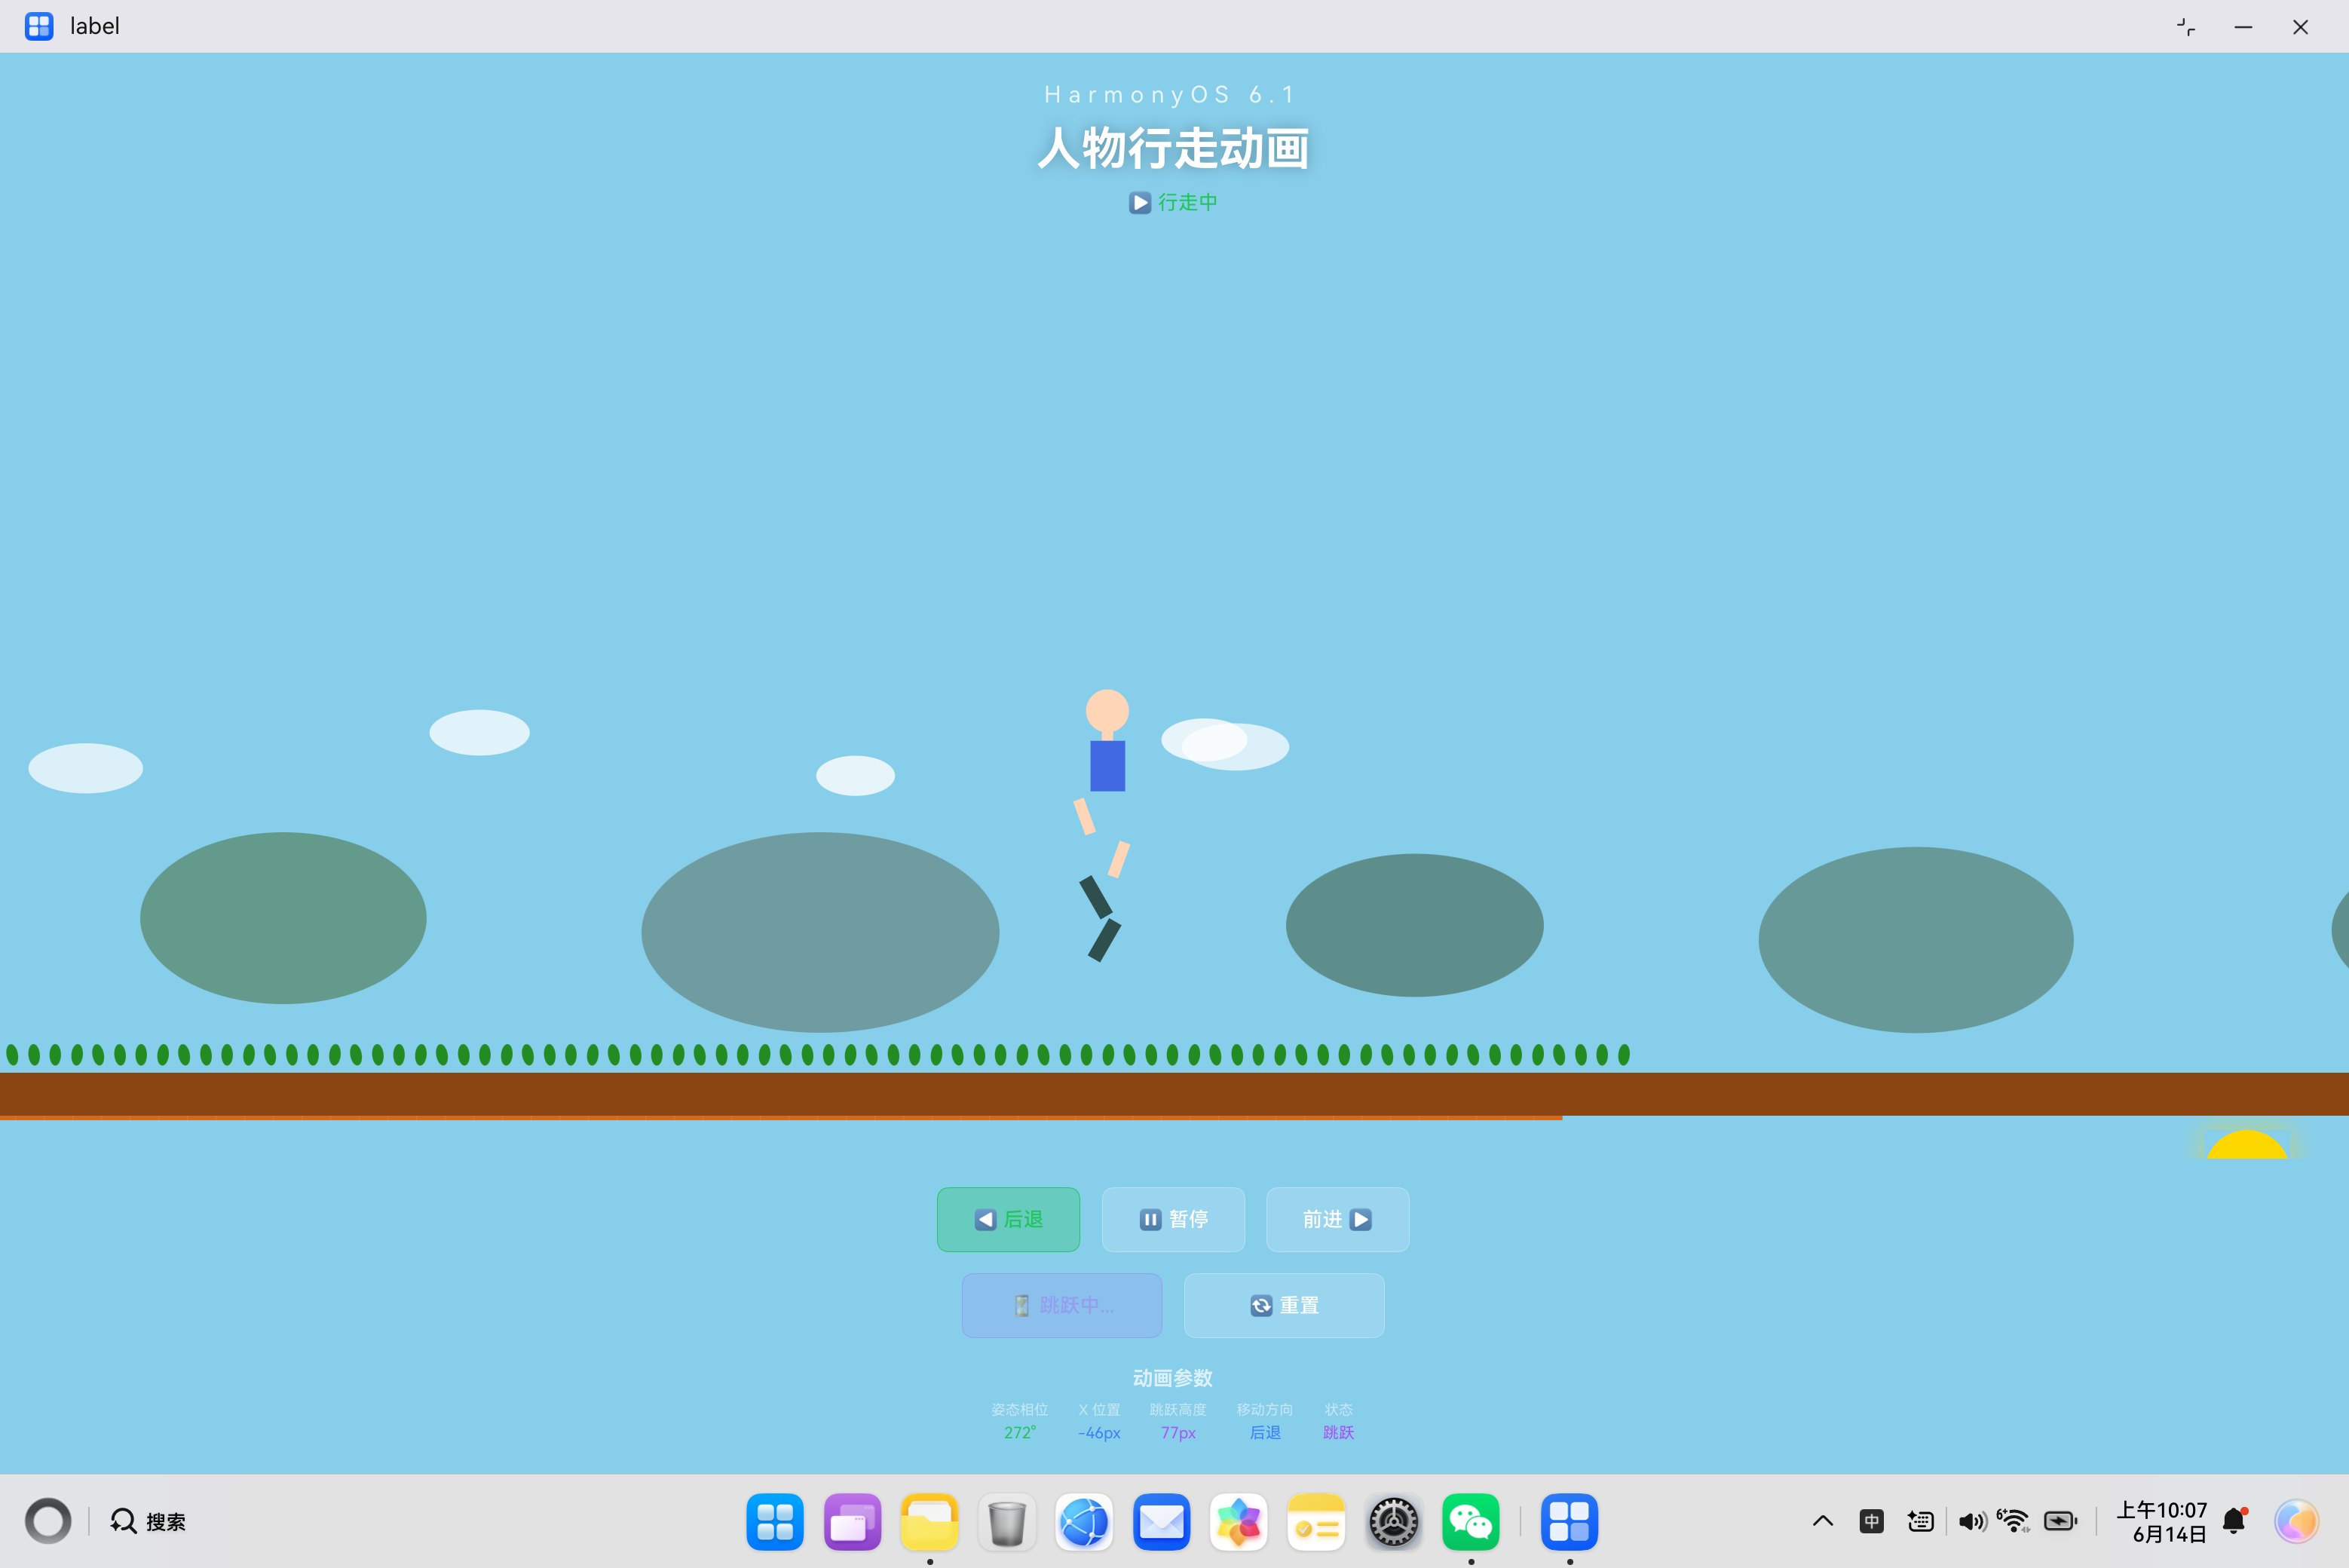The image size is (2349, 1568).
Task: Expand the system tray hidden icons chevron
Action: (x=1823, y=1521)
